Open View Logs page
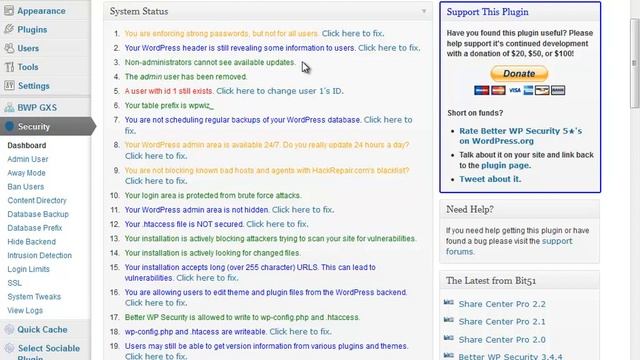 25,311
